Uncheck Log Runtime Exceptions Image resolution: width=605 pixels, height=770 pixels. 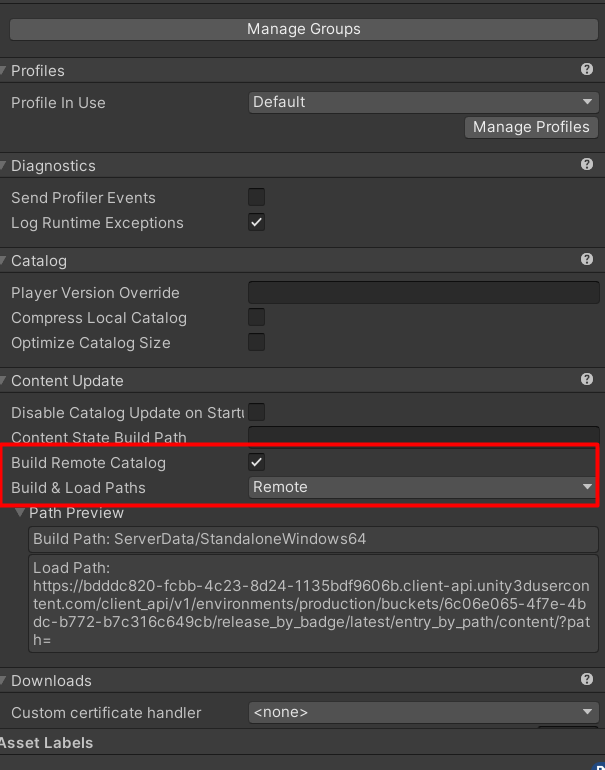(257, 223)
